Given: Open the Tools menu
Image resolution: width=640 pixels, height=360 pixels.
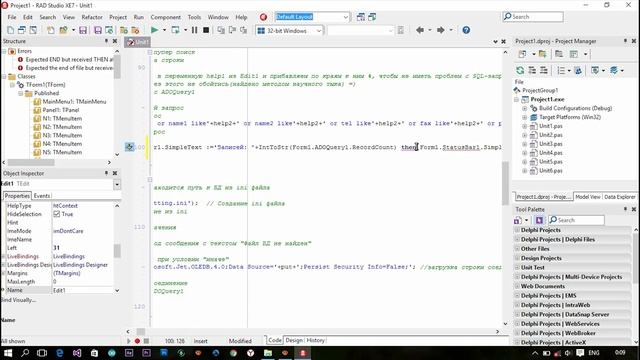Looking at the screenshot, I should point(194,17).
